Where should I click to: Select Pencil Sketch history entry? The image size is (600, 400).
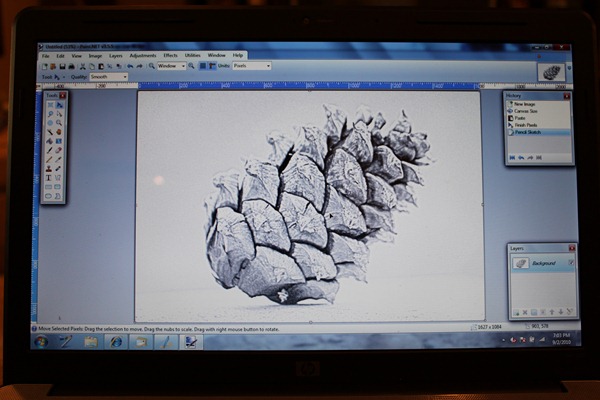click(x=538, y=132)
